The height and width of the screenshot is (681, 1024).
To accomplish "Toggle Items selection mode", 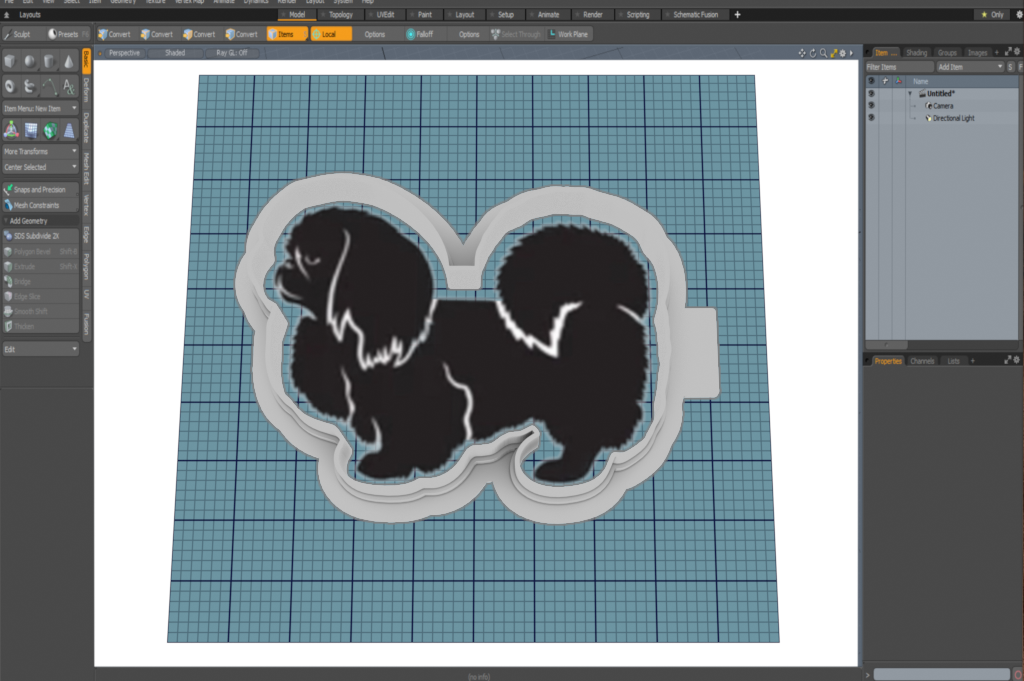I will 287,34.
